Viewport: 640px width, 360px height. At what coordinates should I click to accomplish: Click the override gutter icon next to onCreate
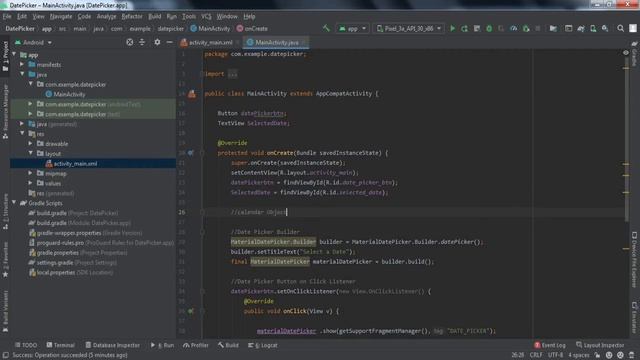coord(191,153)
